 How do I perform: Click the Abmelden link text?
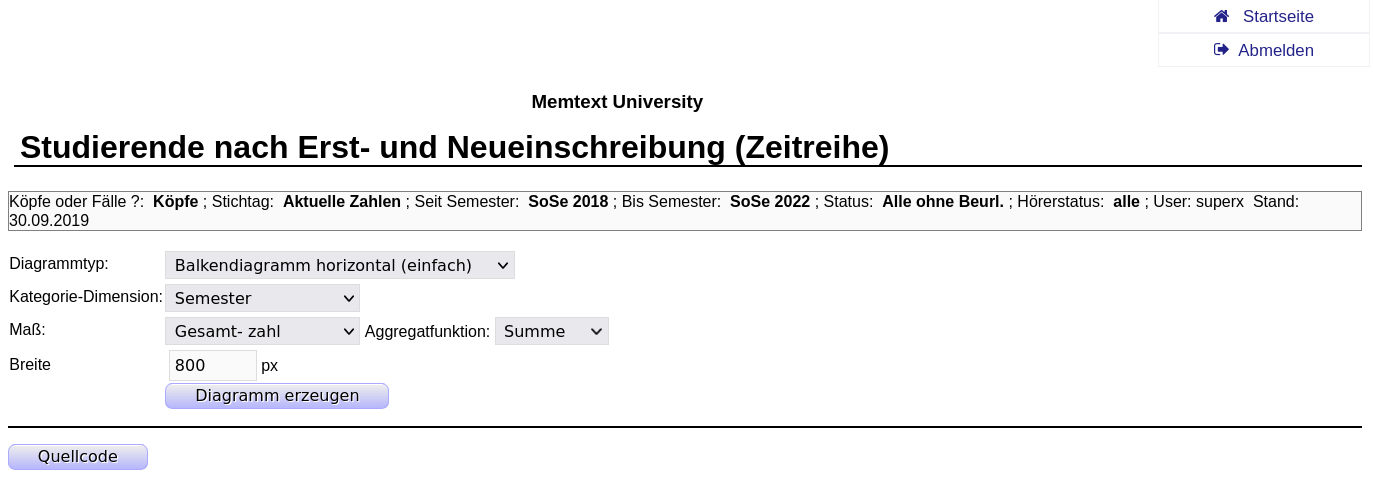click(1276, 50)
